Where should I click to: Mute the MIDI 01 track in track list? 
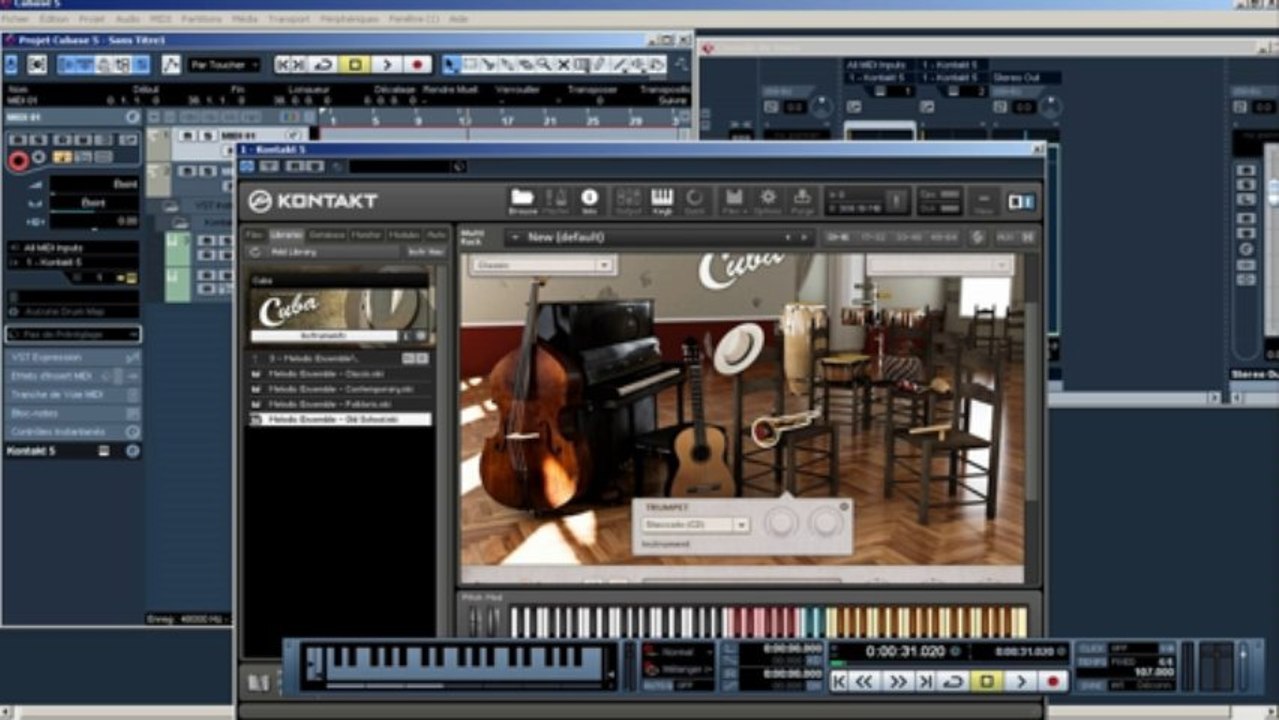[187, 135]
